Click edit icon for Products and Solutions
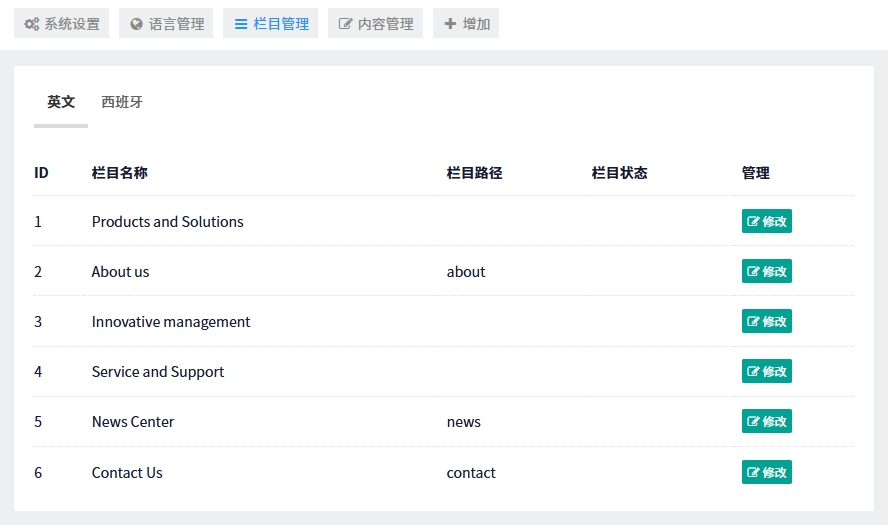 pyautogui.click(x=753, y=222)
